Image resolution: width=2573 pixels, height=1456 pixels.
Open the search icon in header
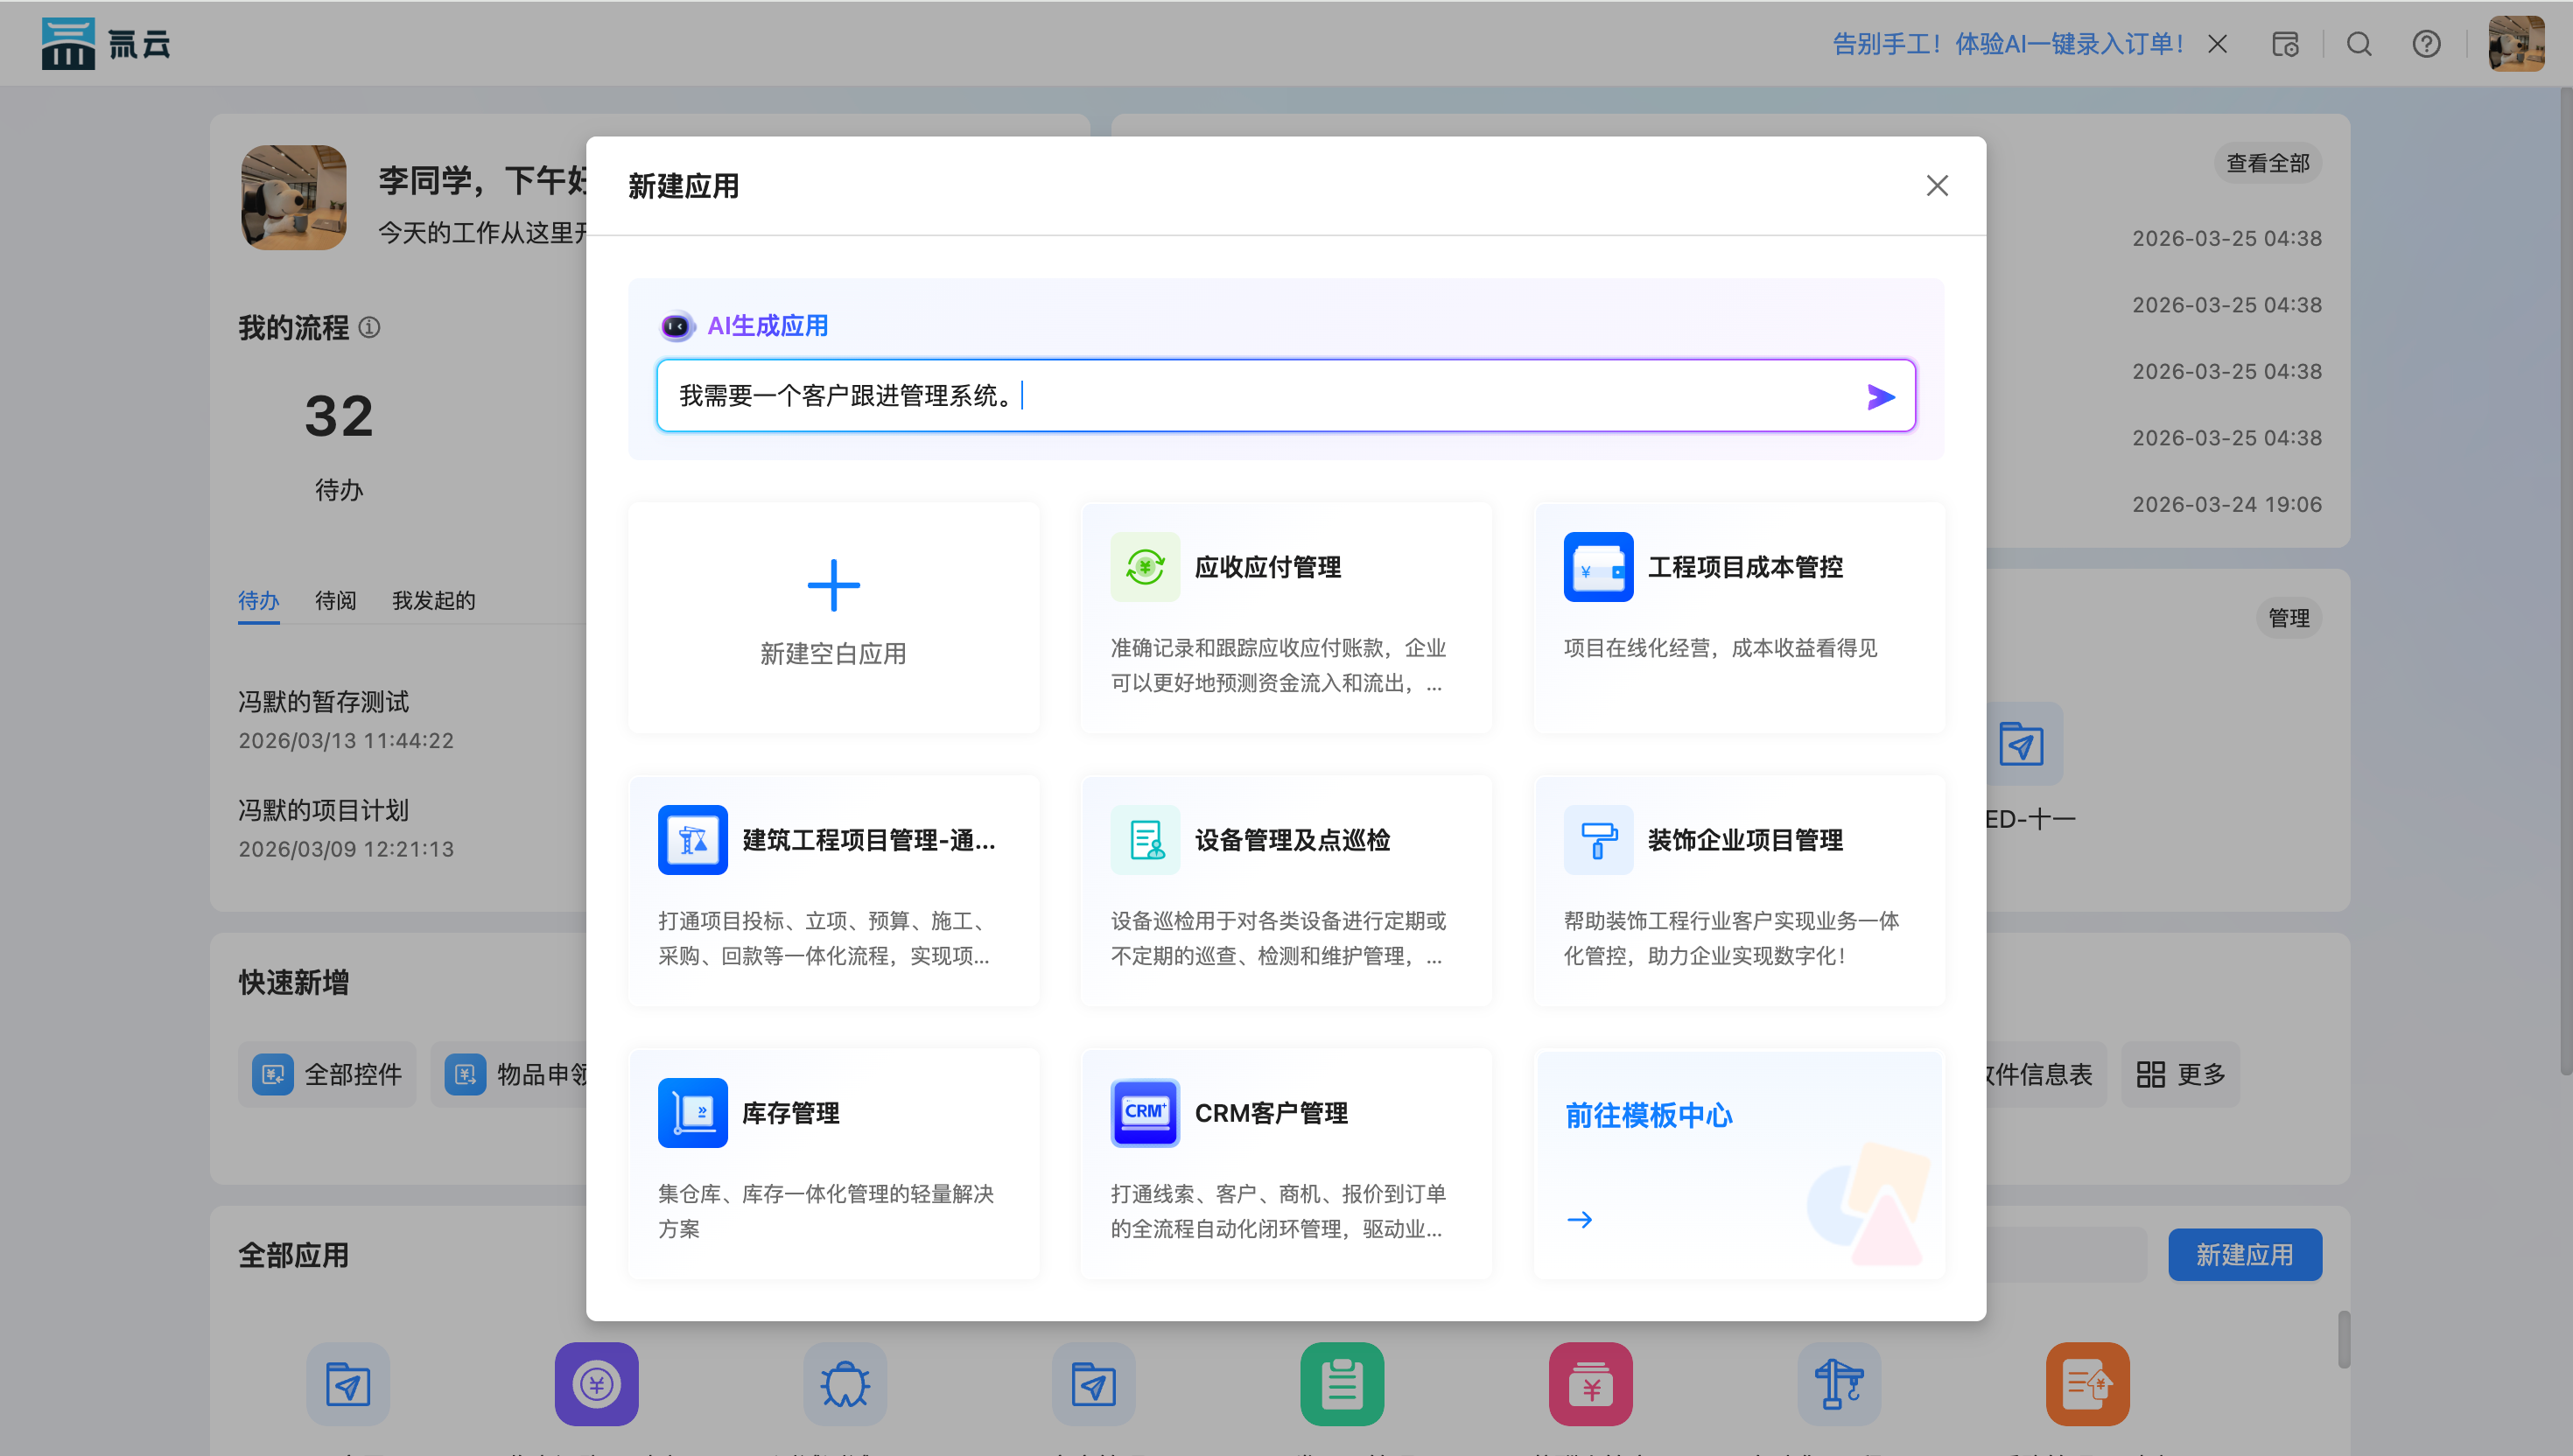click(2359, 44)
